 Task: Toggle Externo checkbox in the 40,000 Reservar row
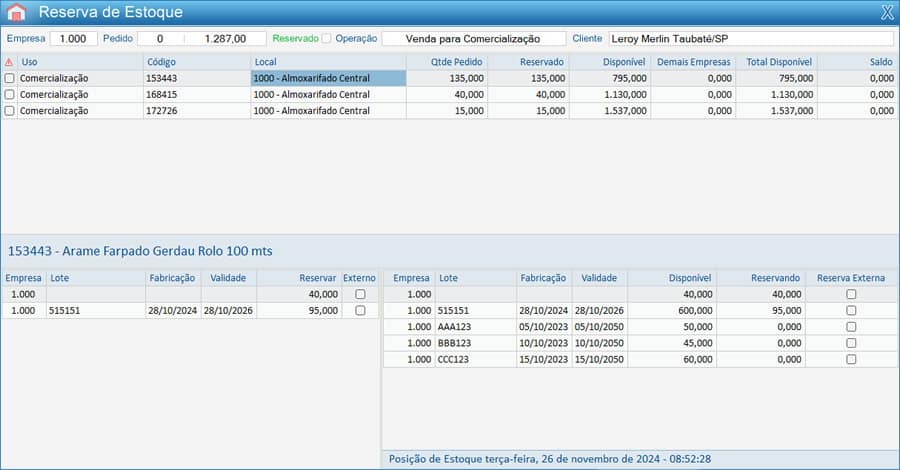[360, 294]
